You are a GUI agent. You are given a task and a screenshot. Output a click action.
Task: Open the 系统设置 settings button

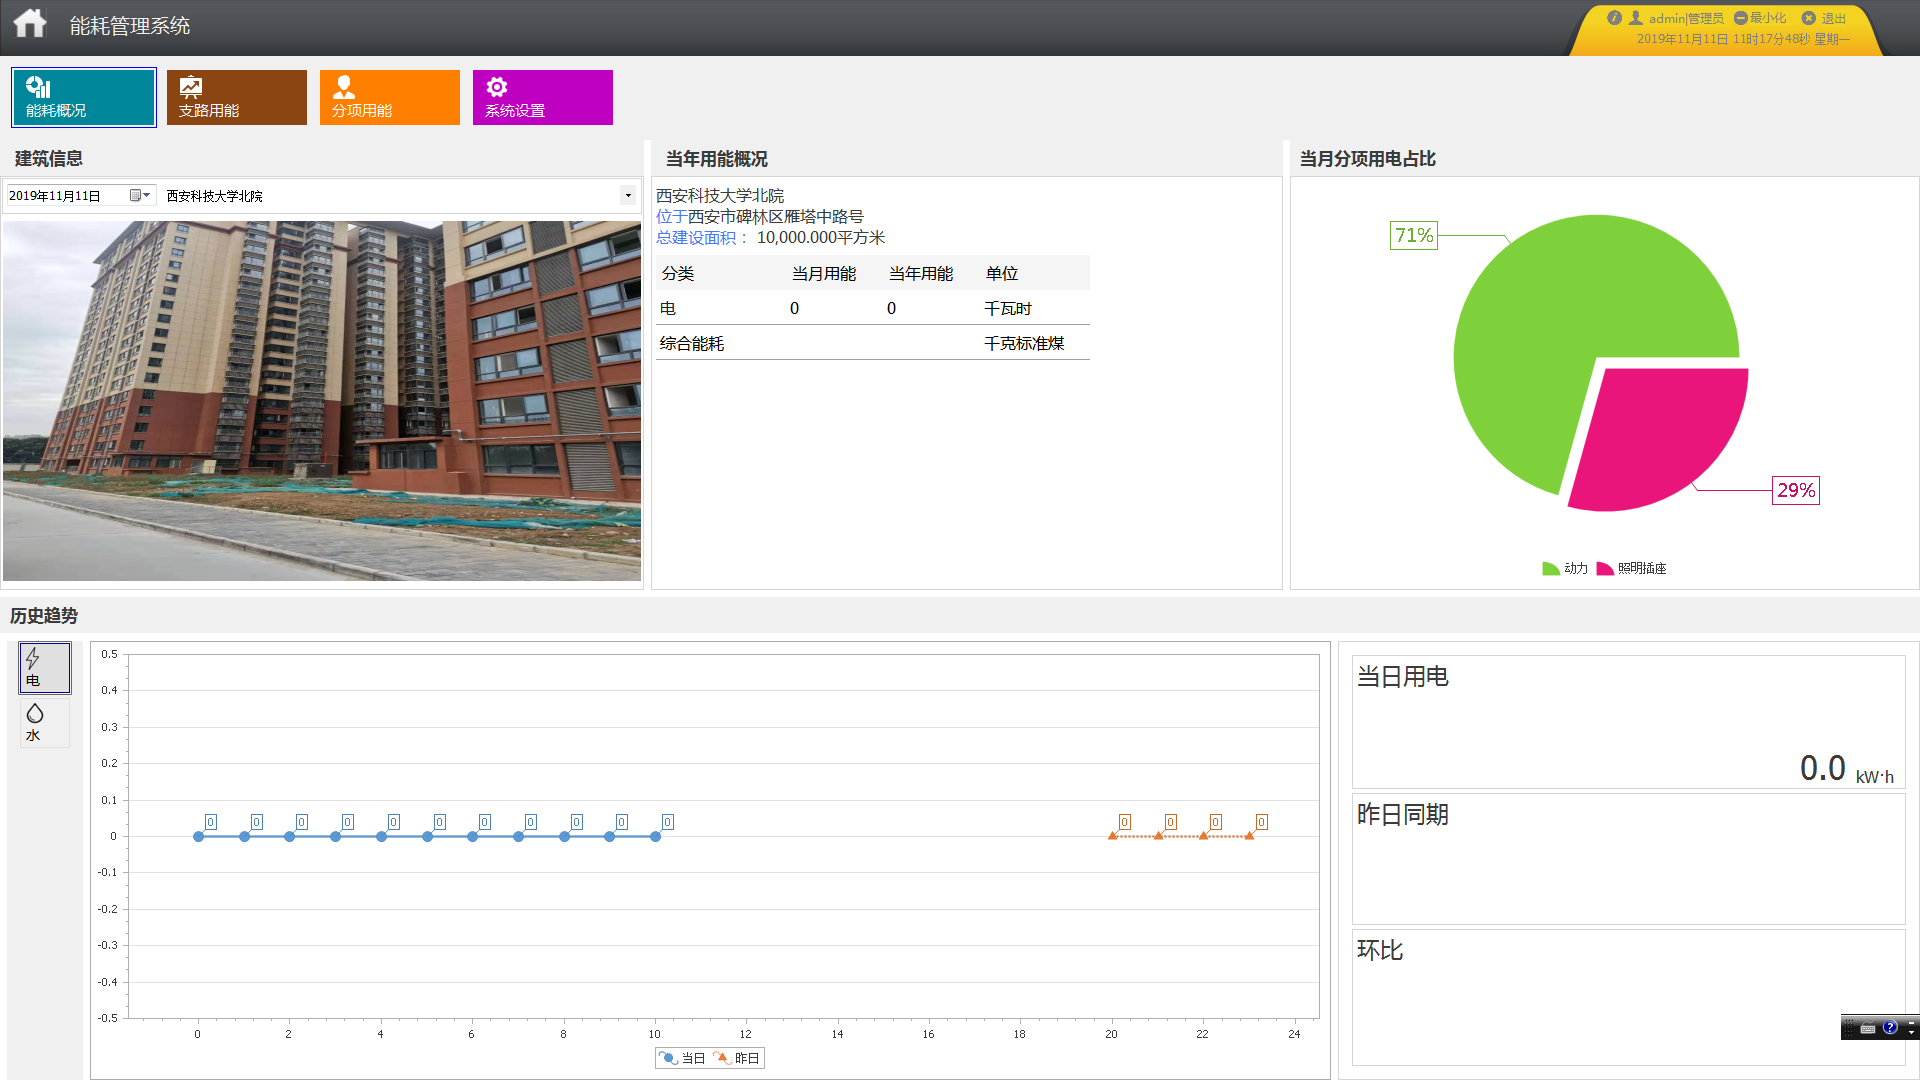[542, 97]
